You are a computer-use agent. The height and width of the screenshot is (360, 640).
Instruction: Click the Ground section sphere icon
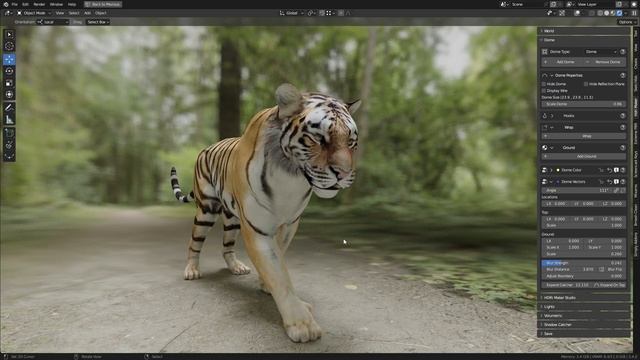click(544, 148)
